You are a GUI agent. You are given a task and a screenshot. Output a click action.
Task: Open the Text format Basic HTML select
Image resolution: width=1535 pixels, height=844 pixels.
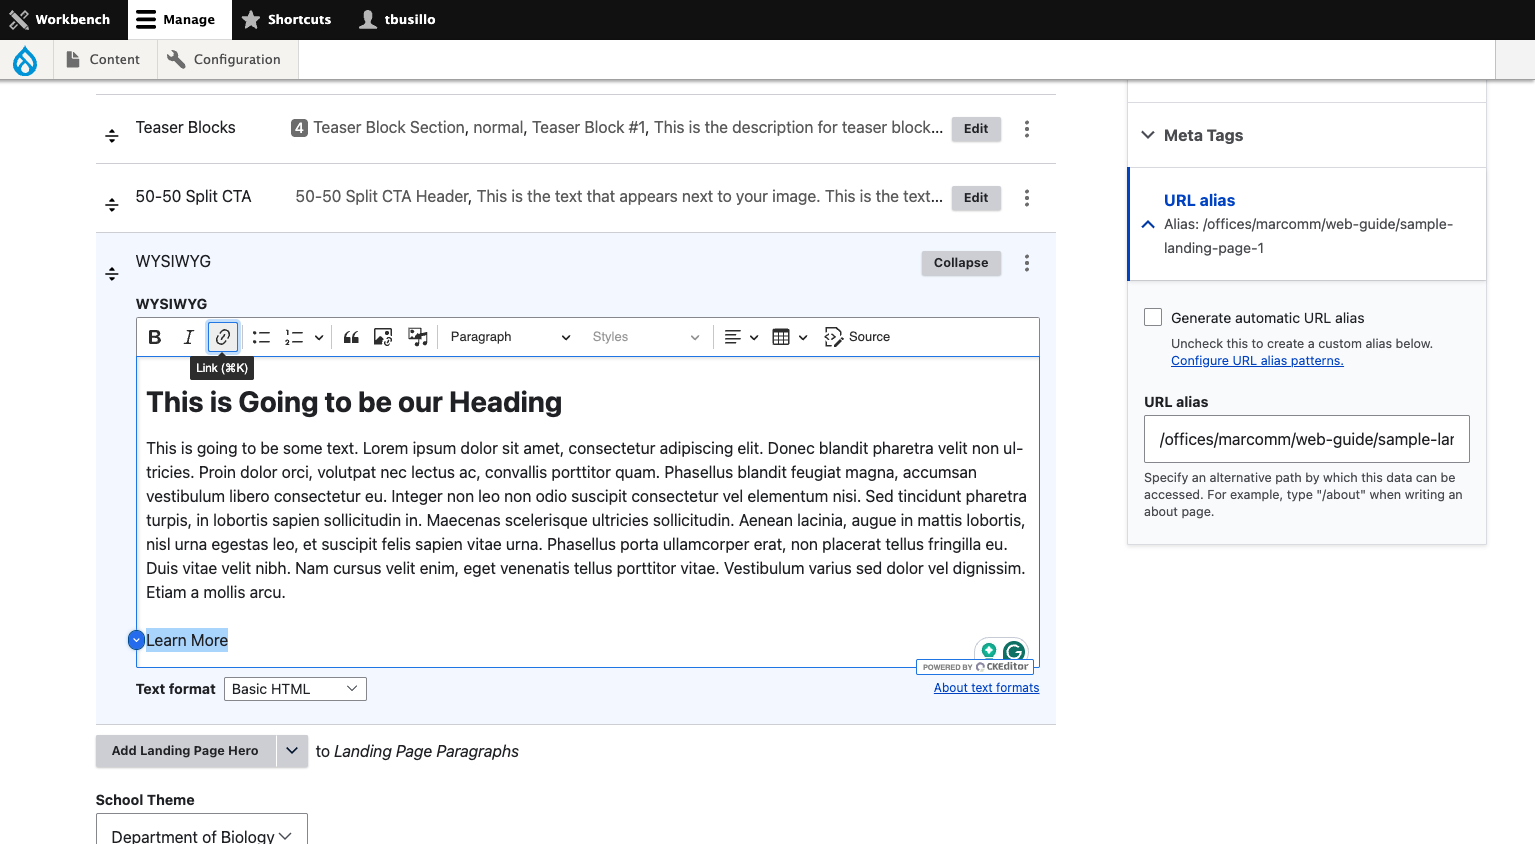(x=295, y=689)
